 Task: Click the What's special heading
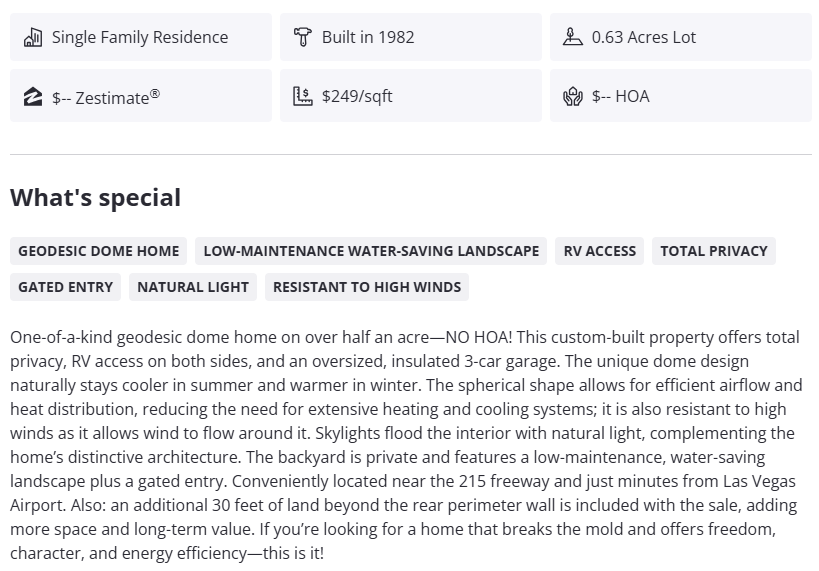(x=96, y=198)
